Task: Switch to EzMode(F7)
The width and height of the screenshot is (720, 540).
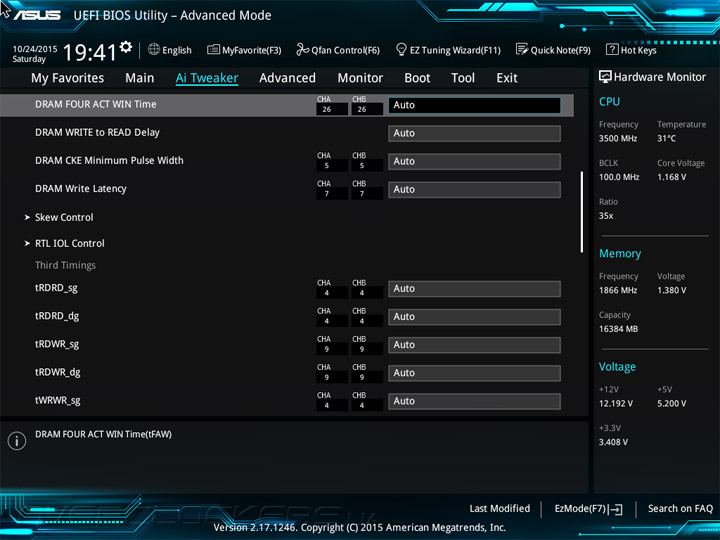Action: tap(588, 509)
